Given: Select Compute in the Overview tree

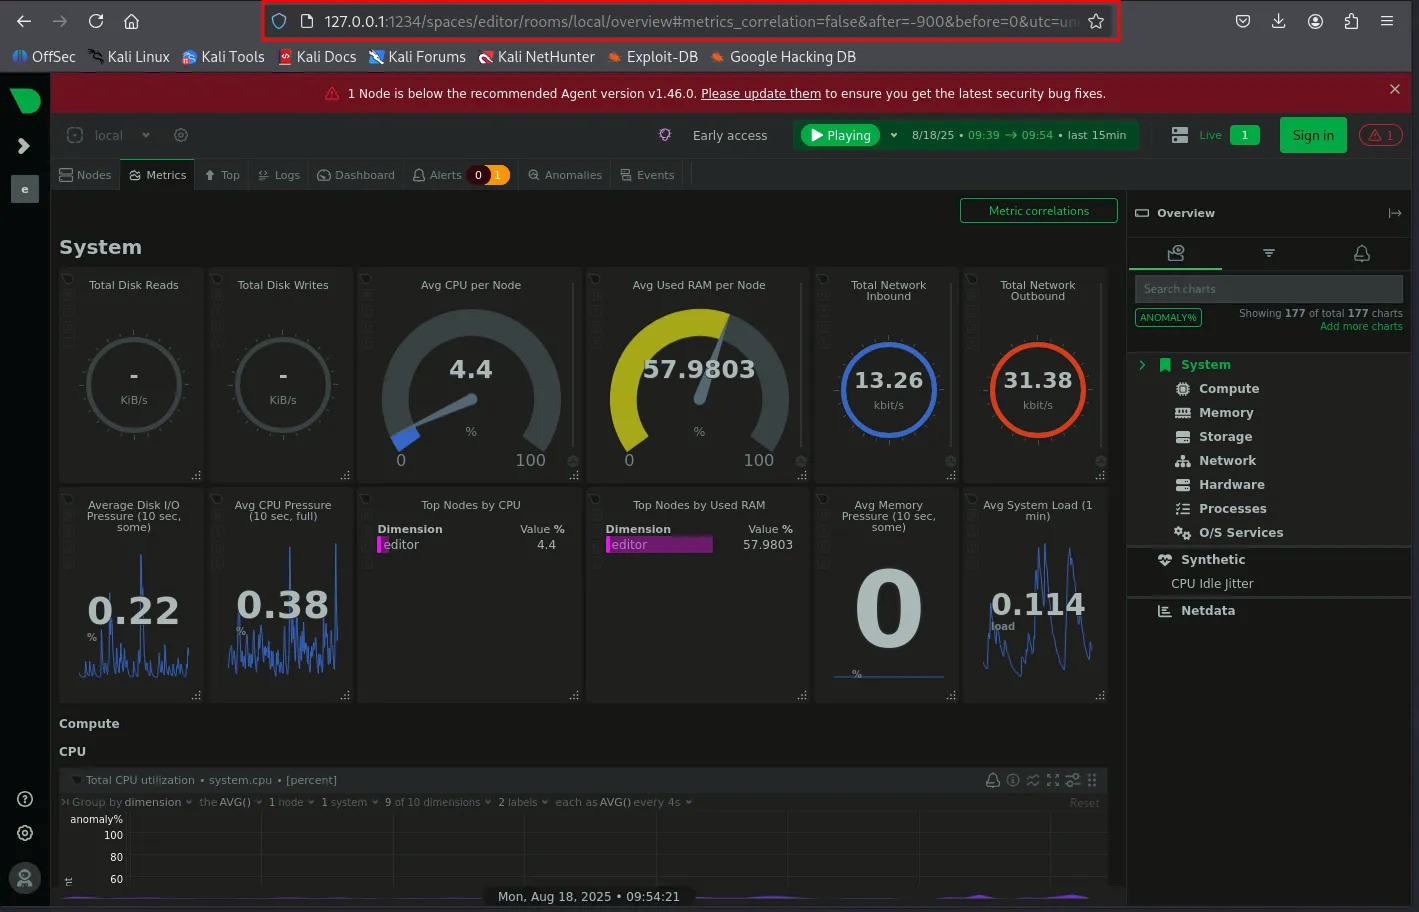Looking at the screenshot, I should 1229,389.
